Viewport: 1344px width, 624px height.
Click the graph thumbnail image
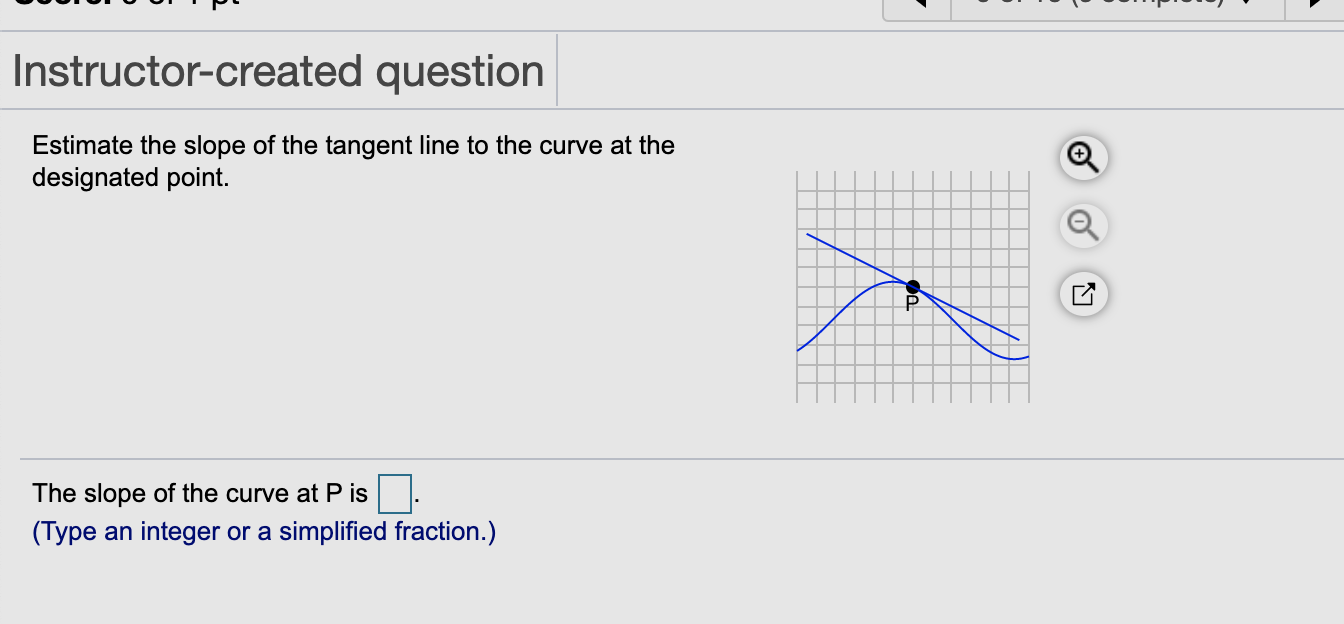pyautogui.click(x=911, y=288)
